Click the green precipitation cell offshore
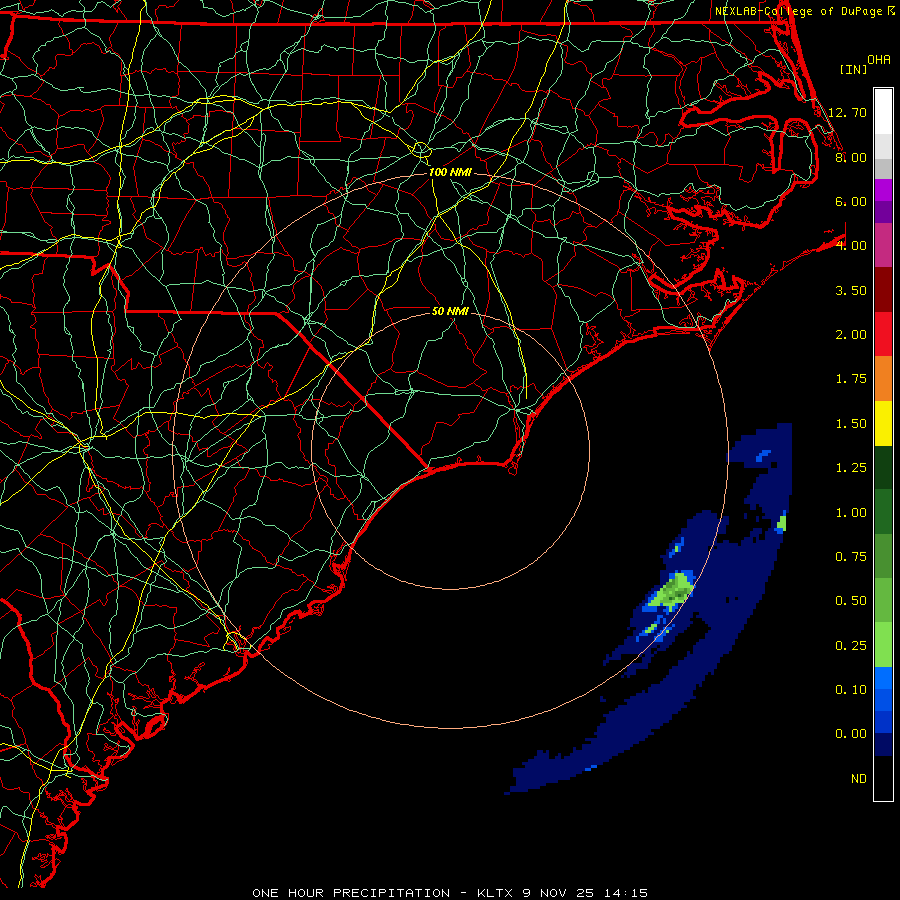 pos(674,591)
